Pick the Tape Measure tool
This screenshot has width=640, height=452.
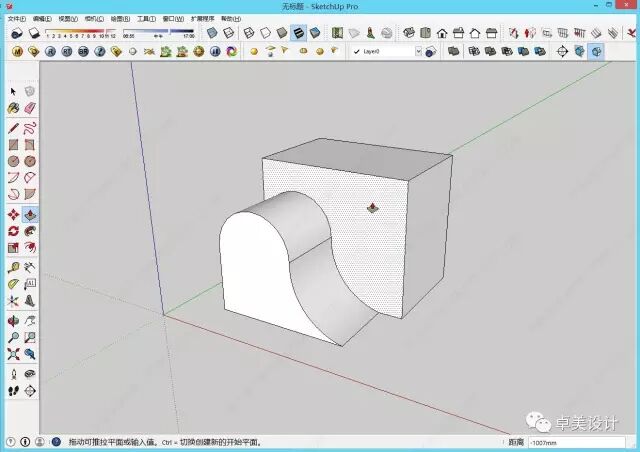point(13,267)
